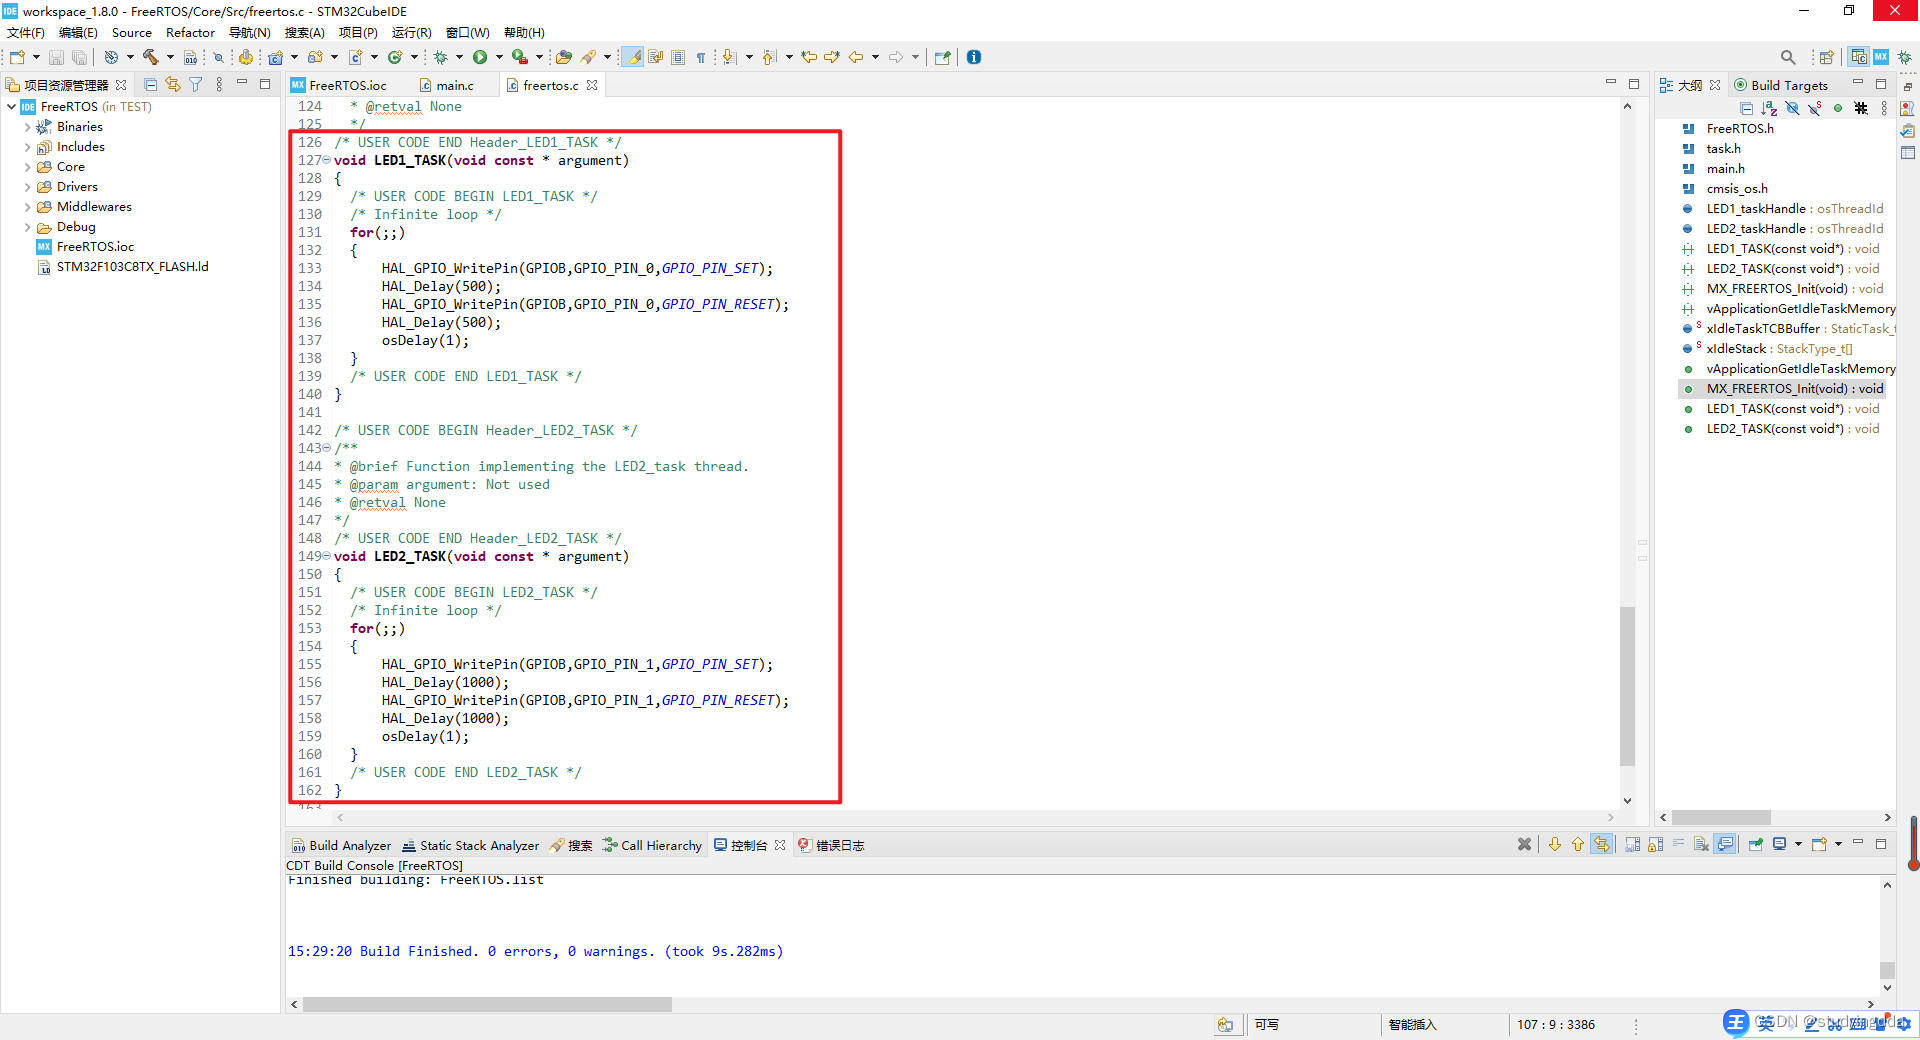The width and height of the screenshot is (1920, 1040).
Task: Build the project using the hammer icon
Action: 151,57
